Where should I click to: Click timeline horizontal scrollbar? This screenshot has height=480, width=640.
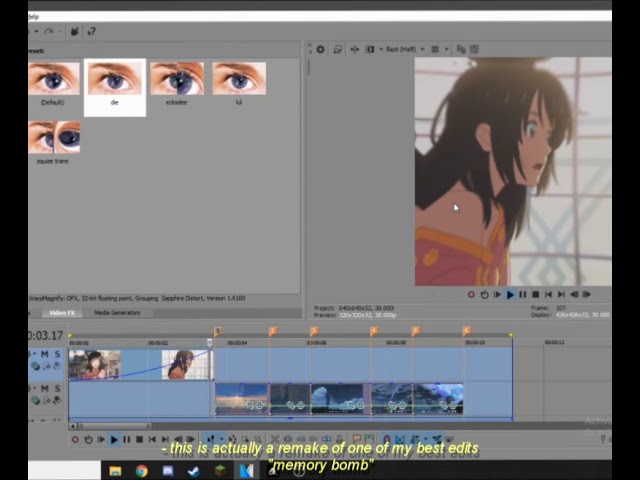(x=114, y=426)
